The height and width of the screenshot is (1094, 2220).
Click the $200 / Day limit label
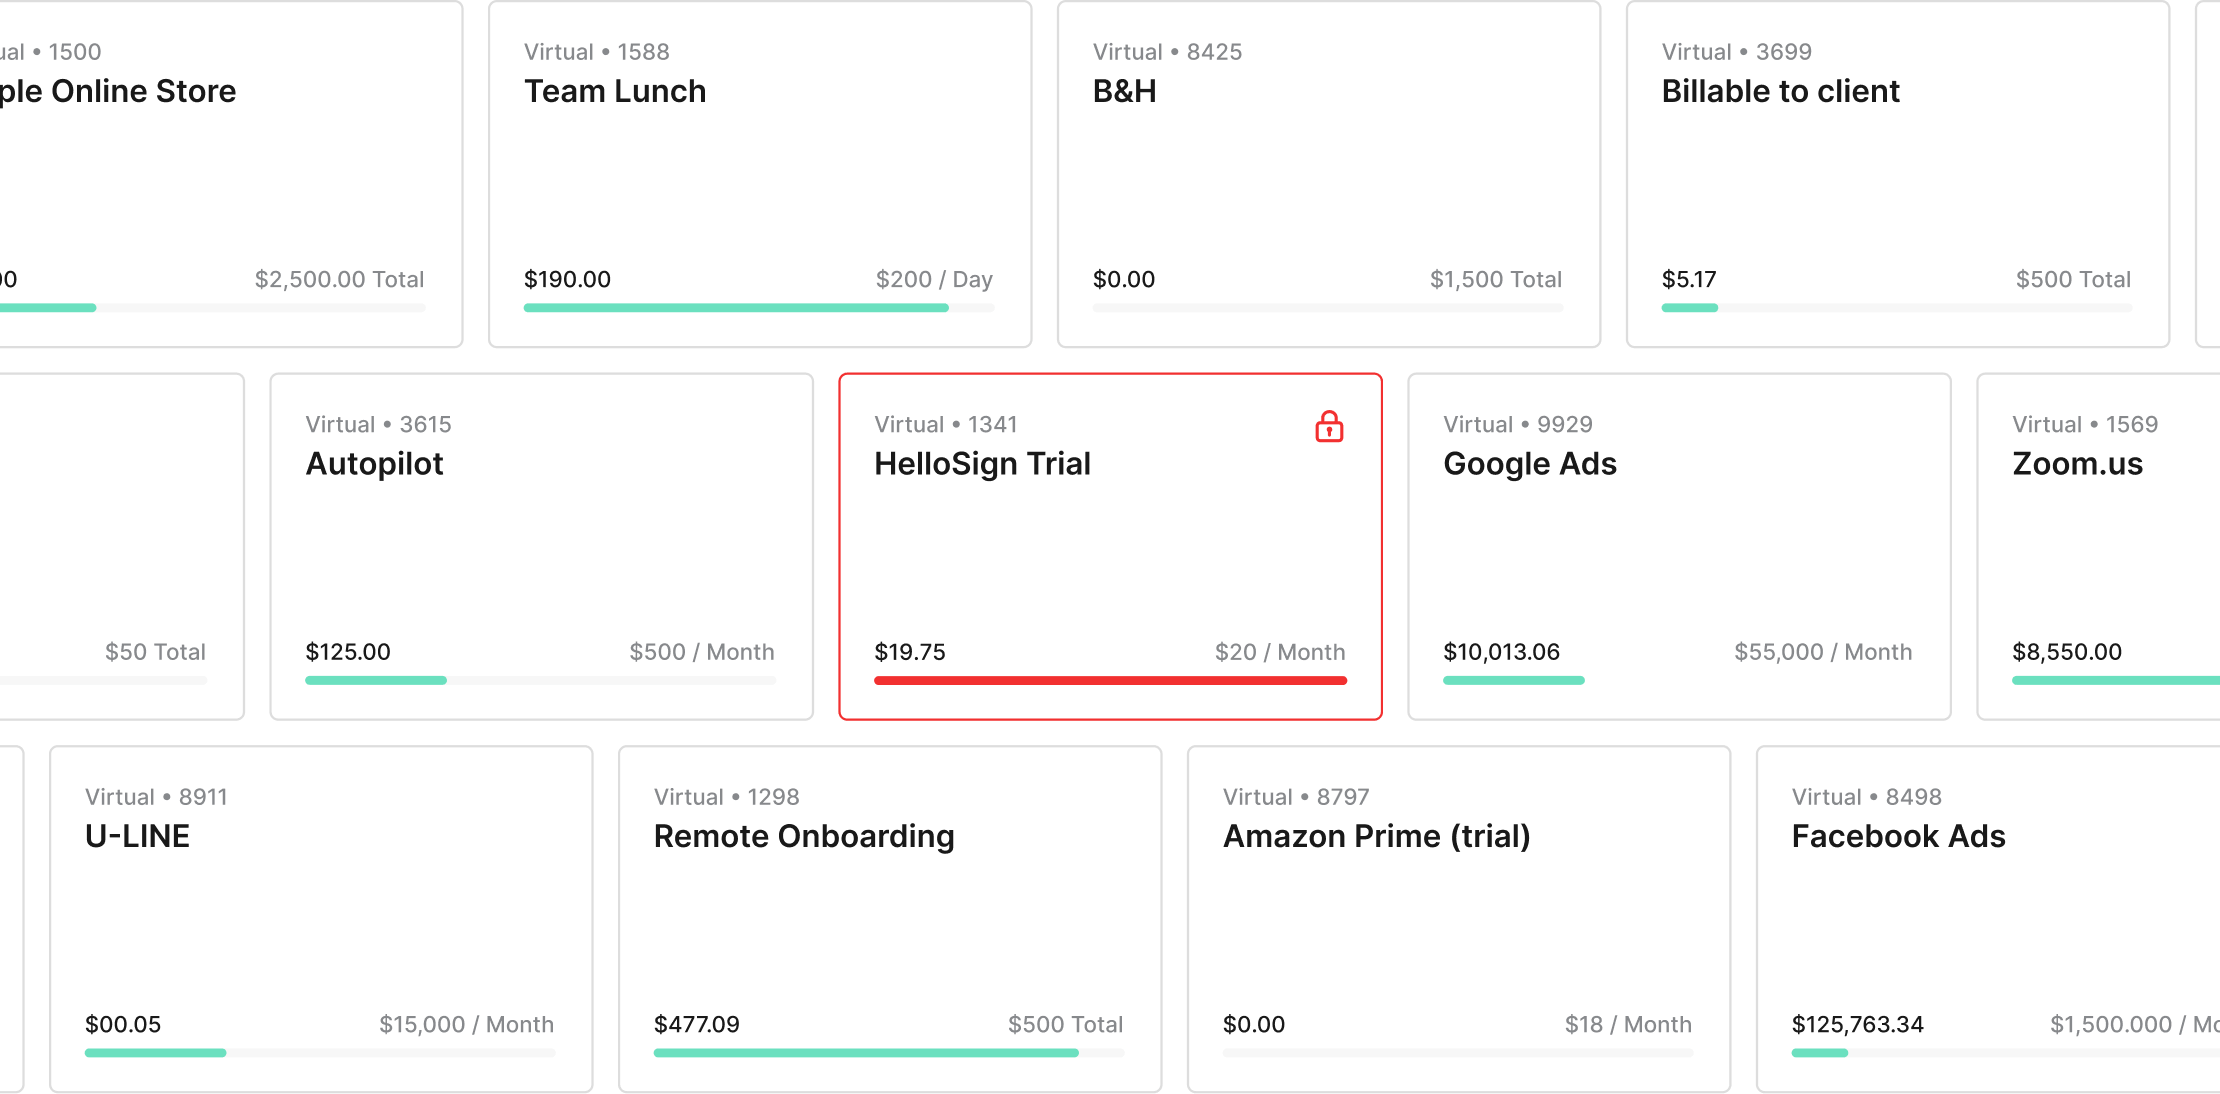tap(934, 280)
